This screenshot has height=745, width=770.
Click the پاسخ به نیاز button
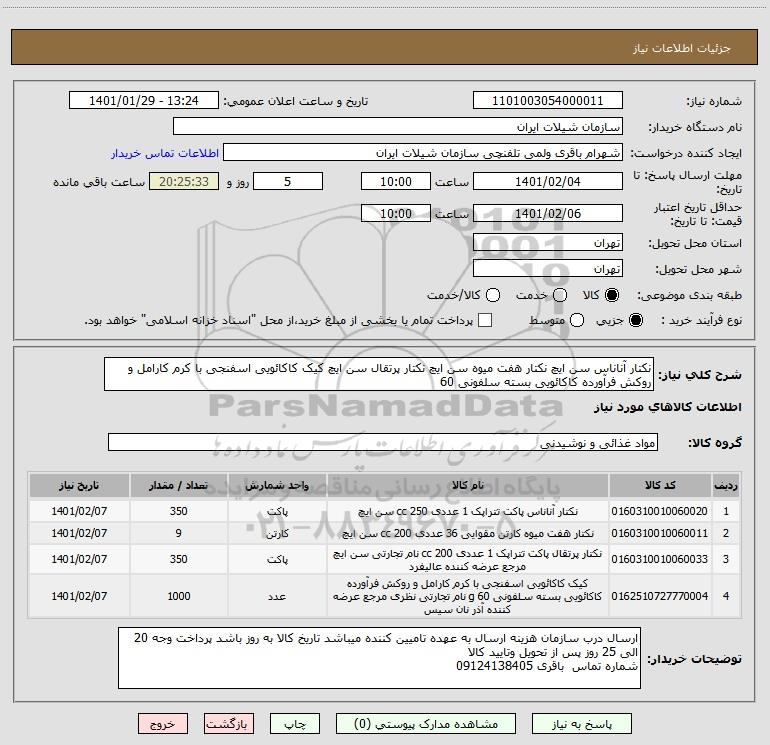pos(581,724)
